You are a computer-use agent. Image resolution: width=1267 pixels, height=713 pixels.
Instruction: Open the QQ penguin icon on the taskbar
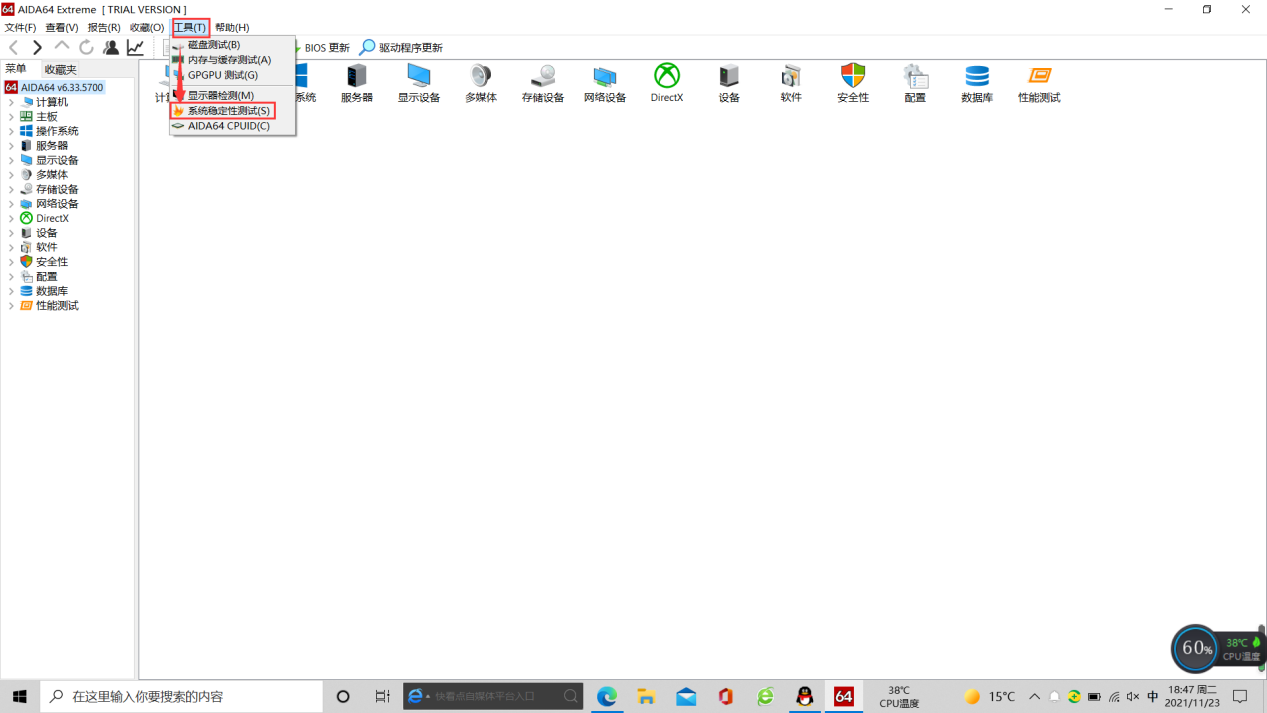tap(805, 696)
